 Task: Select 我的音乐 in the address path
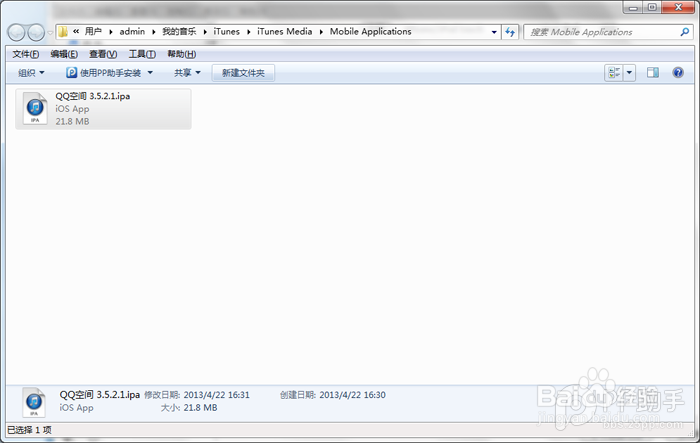pos(179,31)
